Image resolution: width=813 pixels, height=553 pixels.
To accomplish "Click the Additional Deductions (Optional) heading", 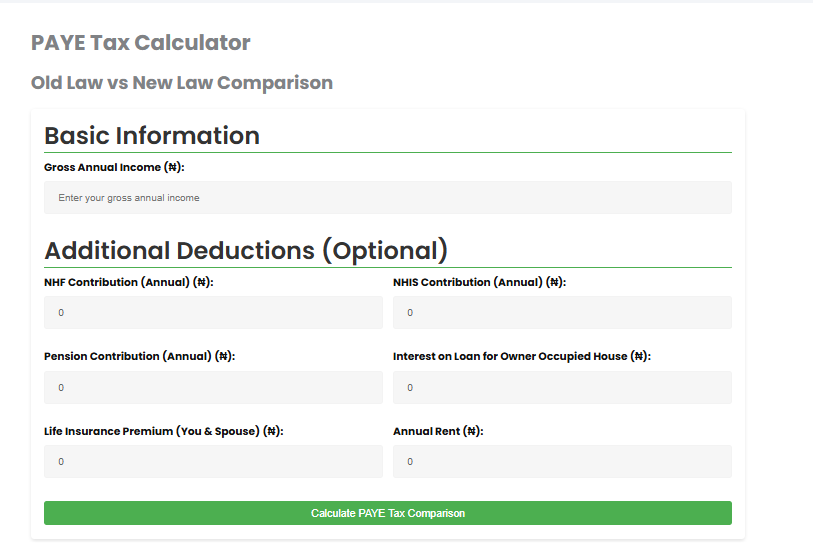I will [246, 250].
